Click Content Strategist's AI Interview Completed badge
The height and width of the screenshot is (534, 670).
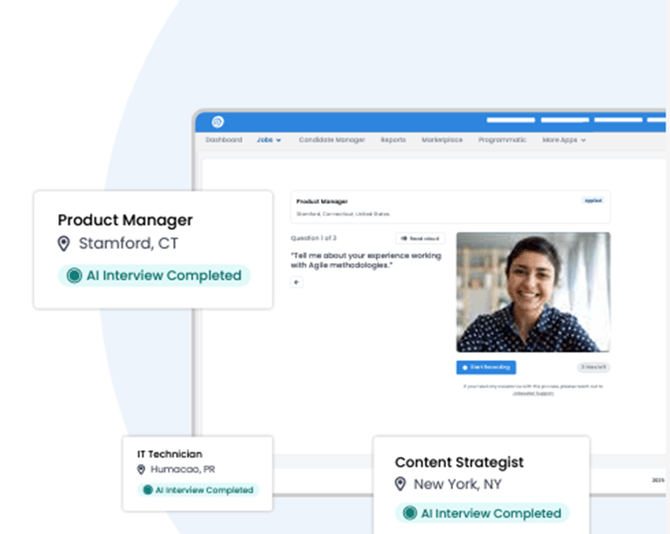pos(482,513)
